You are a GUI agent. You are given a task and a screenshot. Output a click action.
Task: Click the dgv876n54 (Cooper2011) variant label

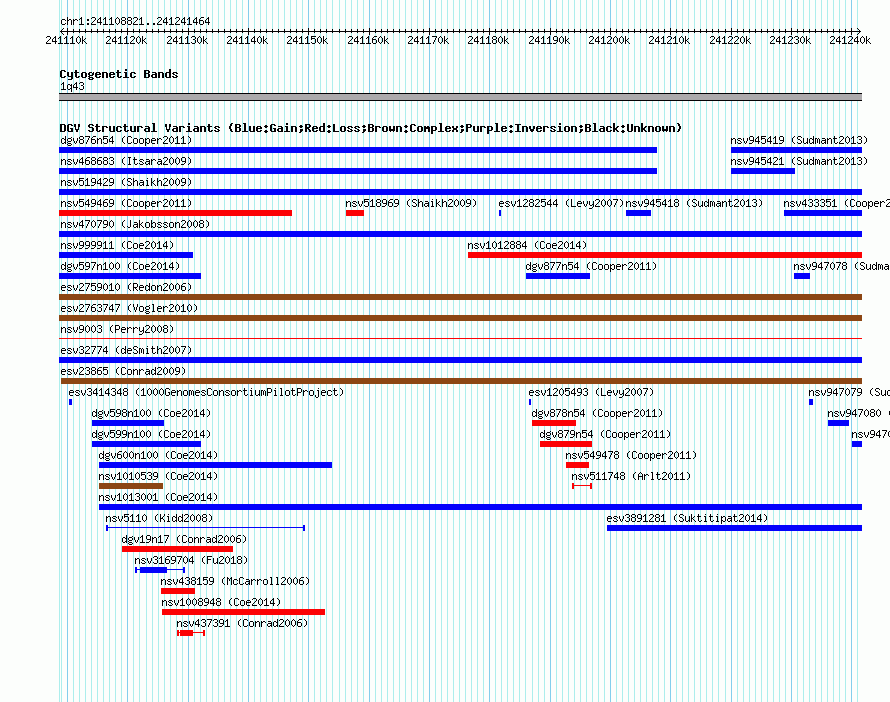(126, 140)
